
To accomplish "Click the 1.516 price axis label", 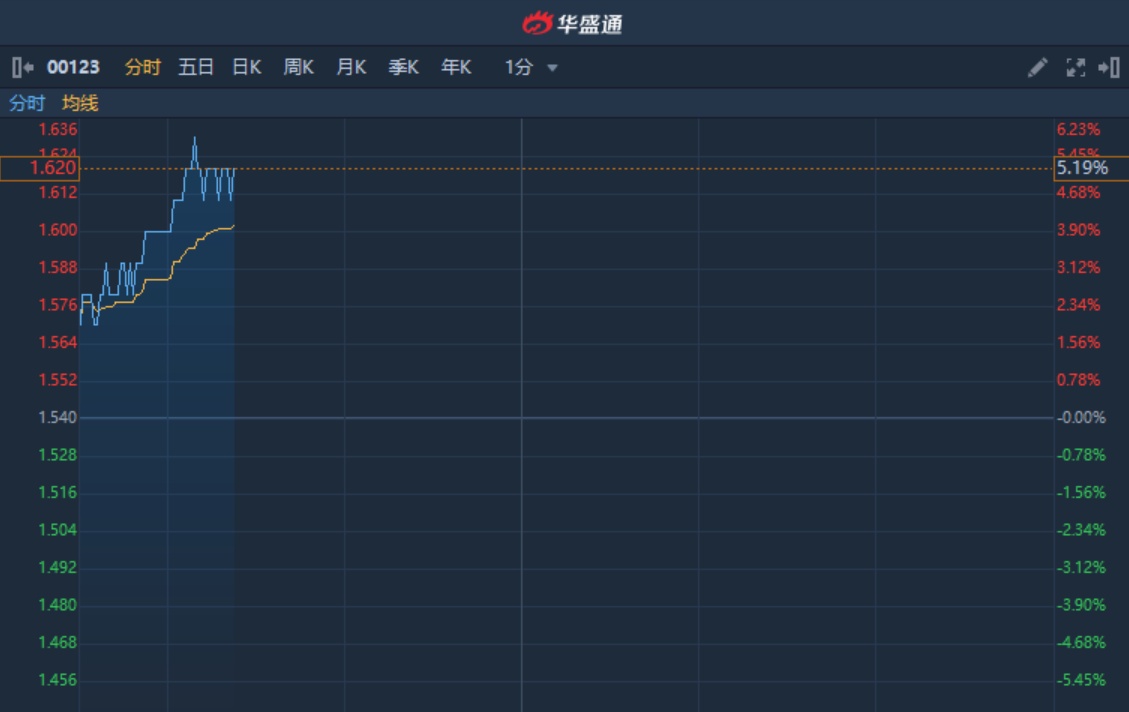I will (58, 492).
